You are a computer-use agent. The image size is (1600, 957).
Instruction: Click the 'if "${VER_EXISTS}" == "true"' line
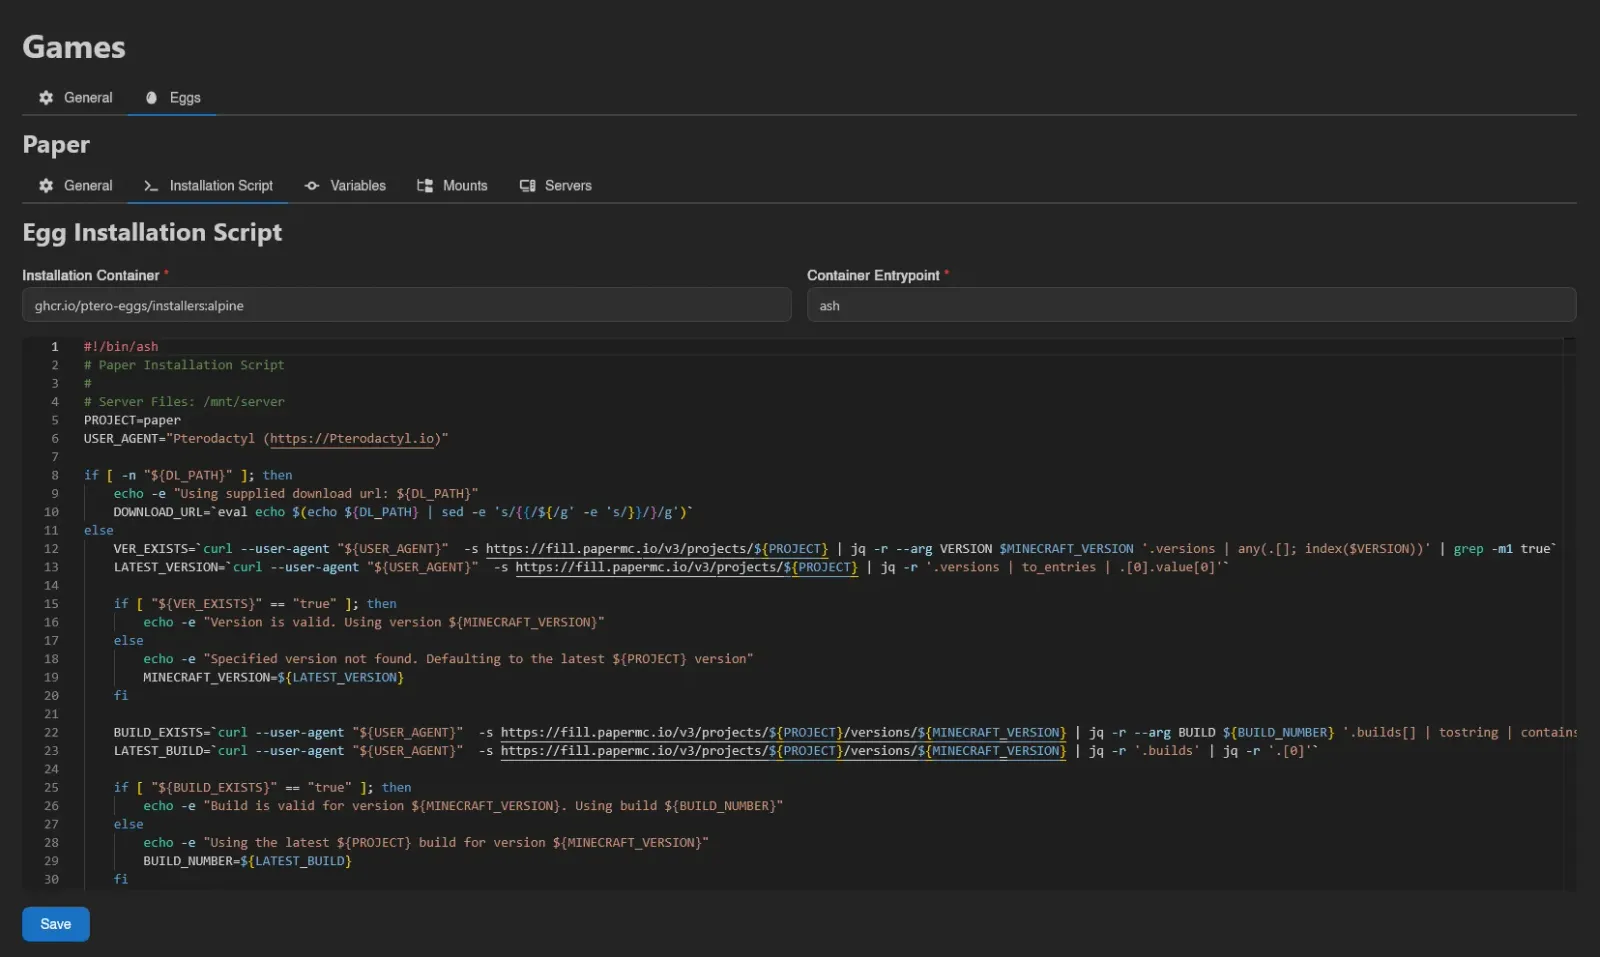click(x=255, y=604)
